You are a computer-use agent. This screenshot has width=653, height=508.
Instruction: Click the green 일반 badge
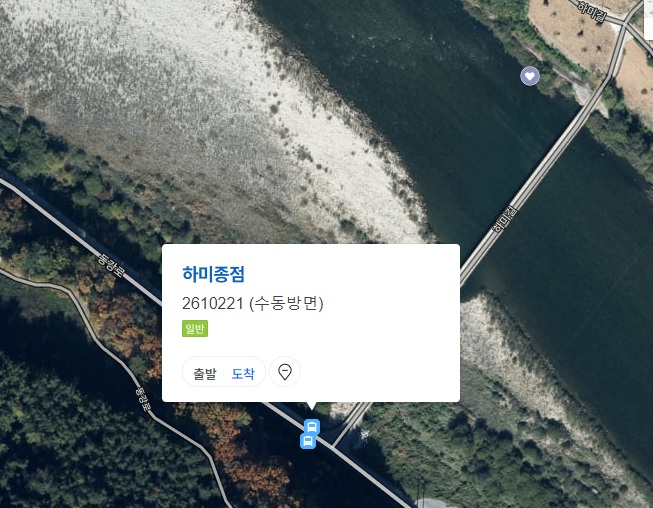coord(195,329)
